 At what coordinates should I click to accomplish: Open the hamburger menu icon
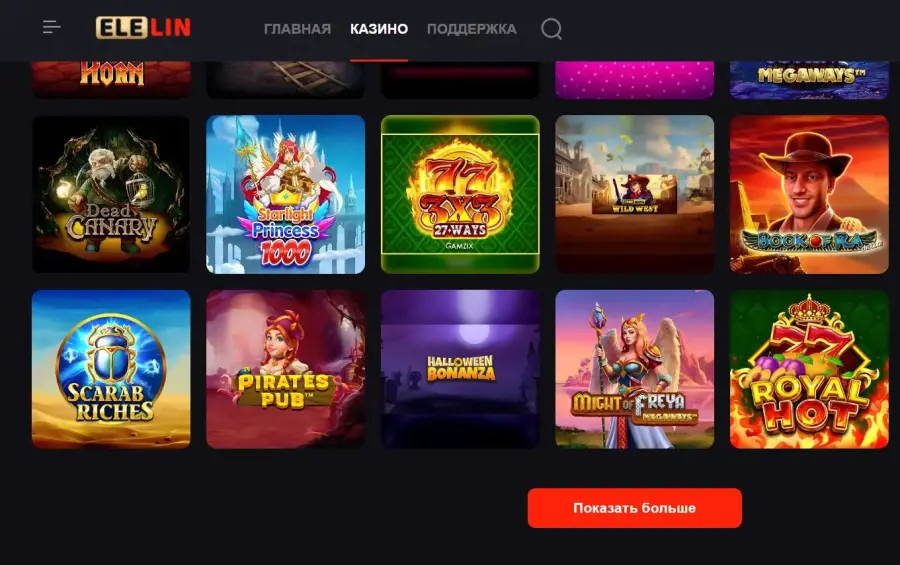click(51, 27)
